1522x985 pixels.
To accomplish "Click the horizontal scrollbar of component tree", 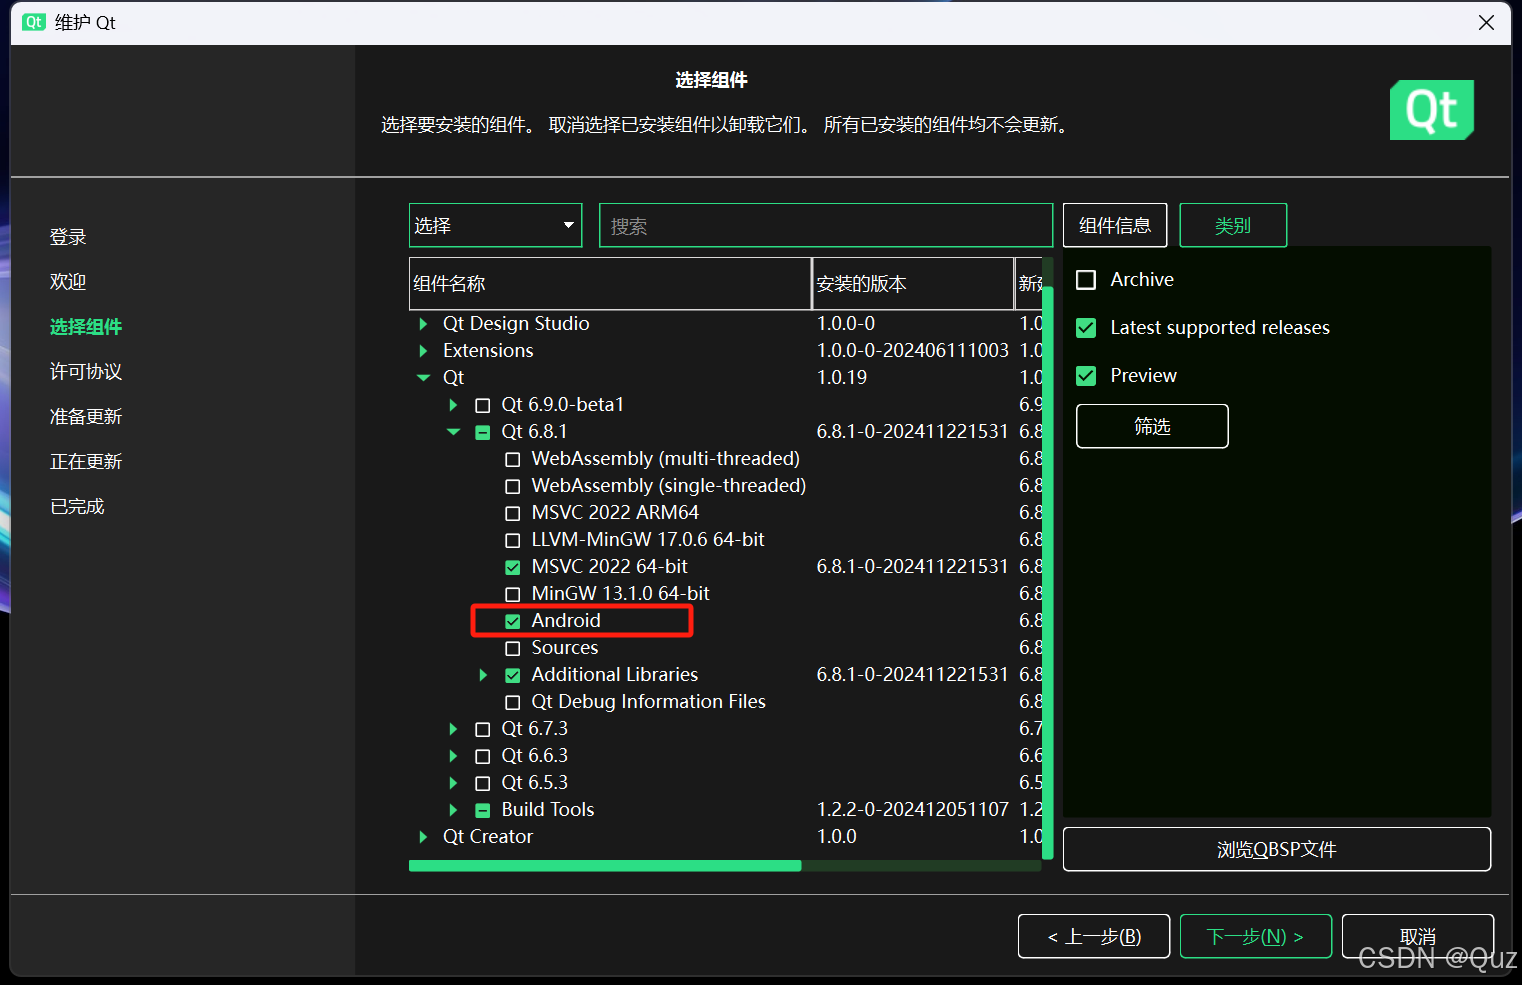I will tap(605, 866).
